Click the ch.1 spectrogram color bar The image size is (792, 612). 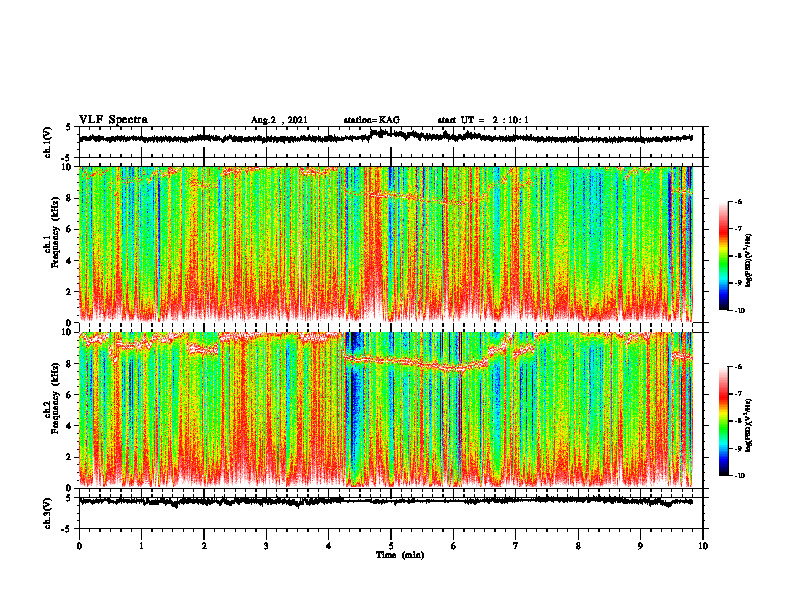click(723, 256)
